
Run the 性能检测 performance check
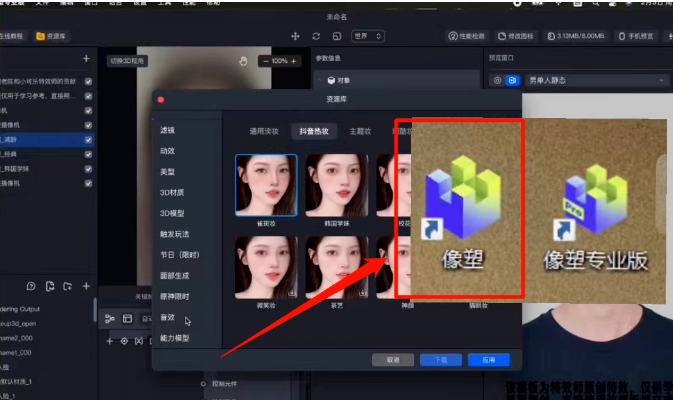click(x=466, y=36)
